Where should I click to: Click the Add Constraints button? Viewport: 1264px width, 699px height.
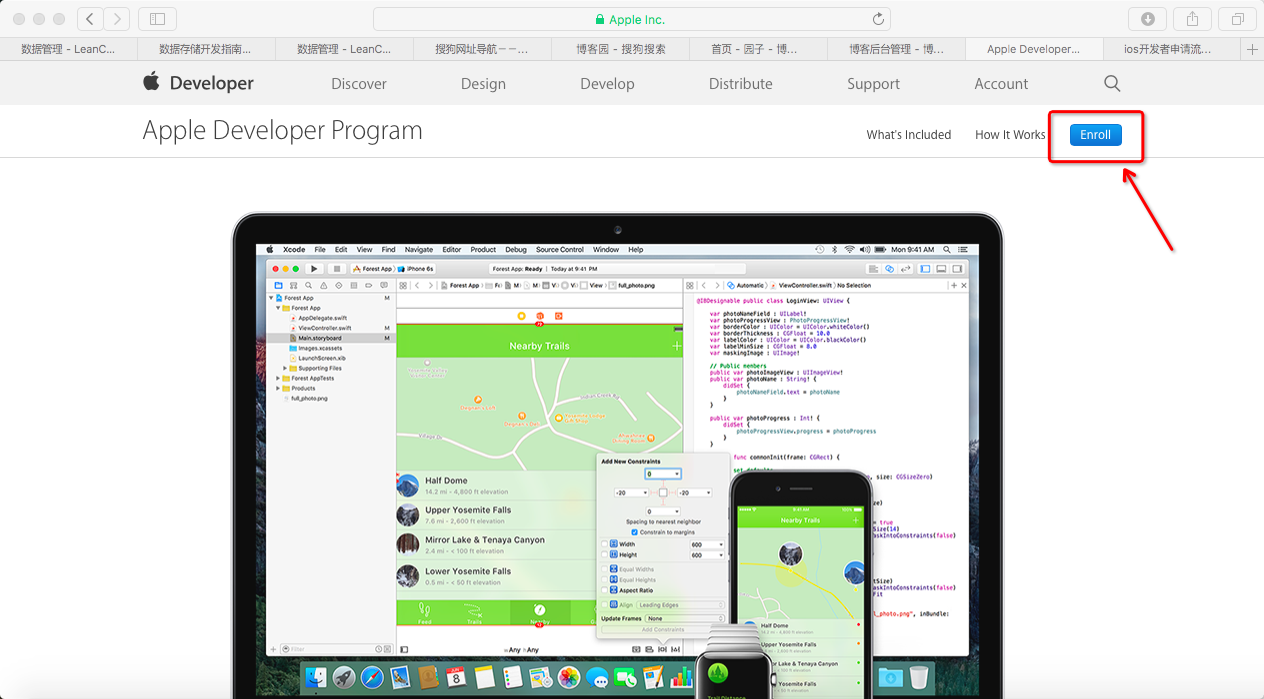tap(662, 630)
